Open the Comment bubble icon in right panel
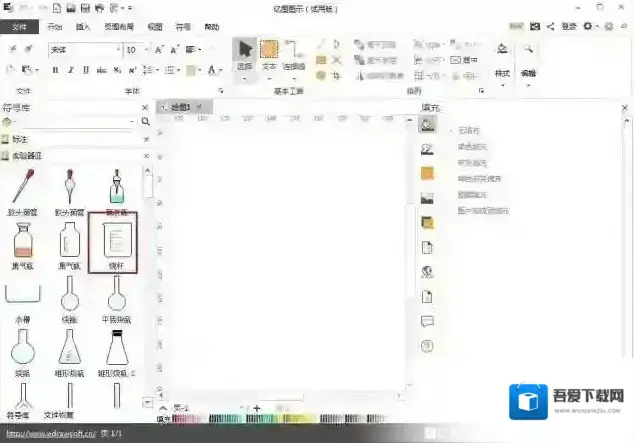Viewport: 634px width, 443px height. pyautogui.click(x=427, y=321)
